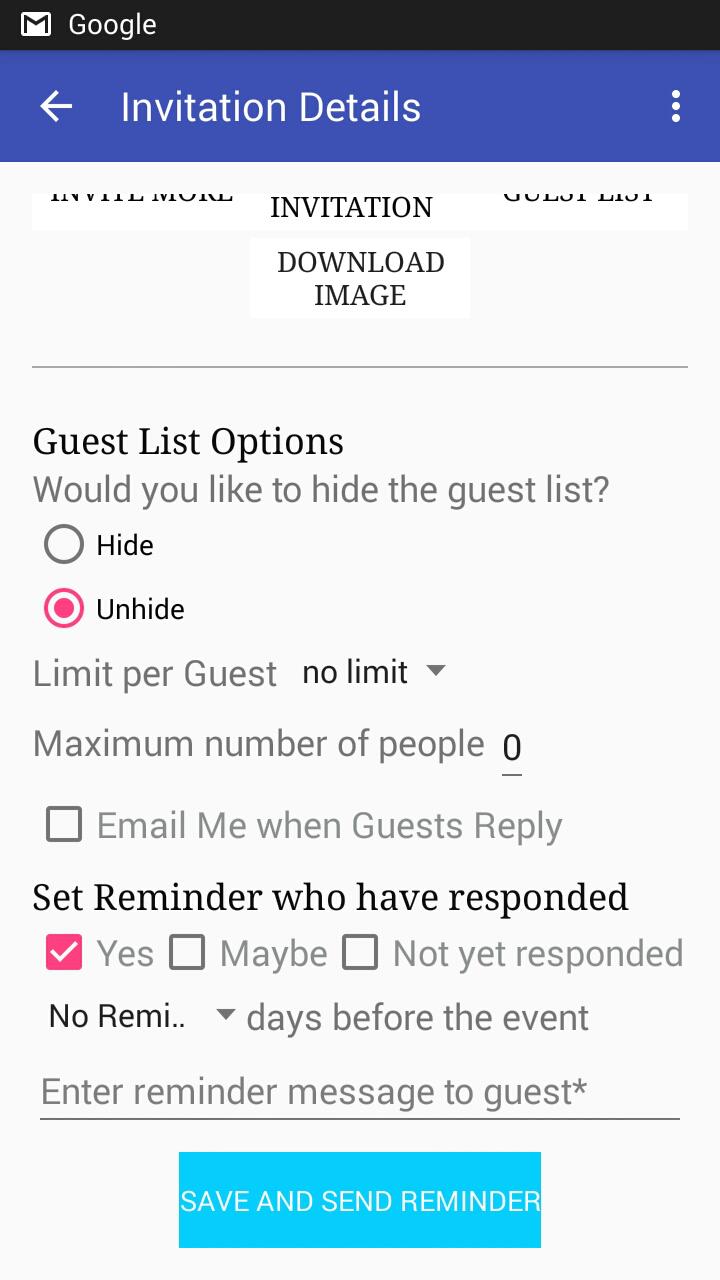This screenshot has height=1280, width=720.
Task: Select the Unhide radio button
Action: pos(64,609)
